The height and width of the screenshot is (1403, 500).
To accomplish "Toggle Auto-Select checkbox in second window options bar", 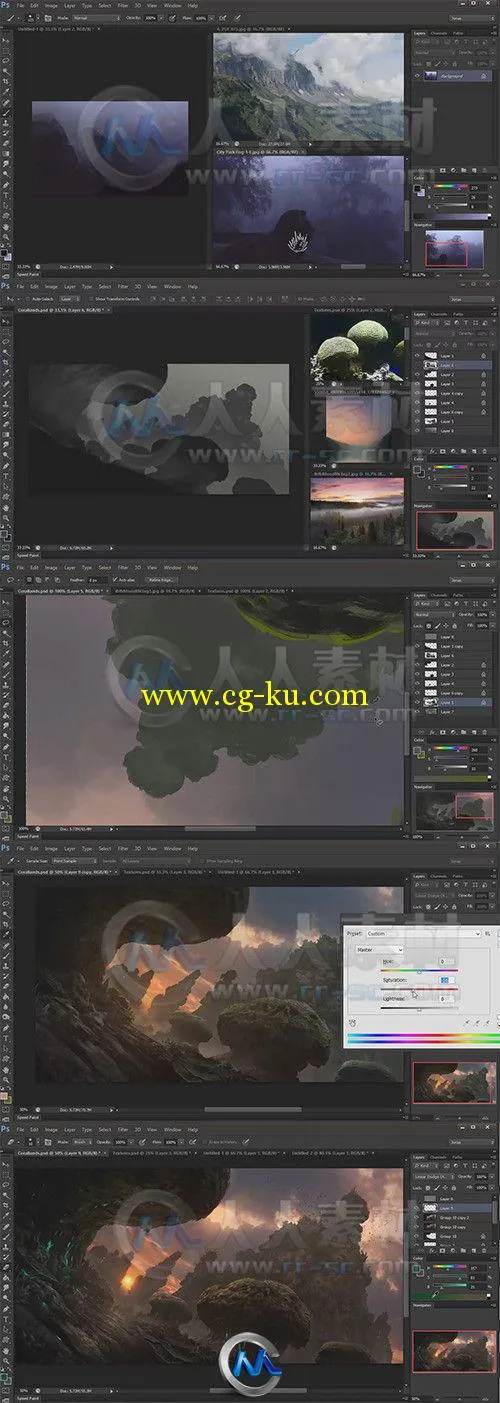I will tap(27, 298).
